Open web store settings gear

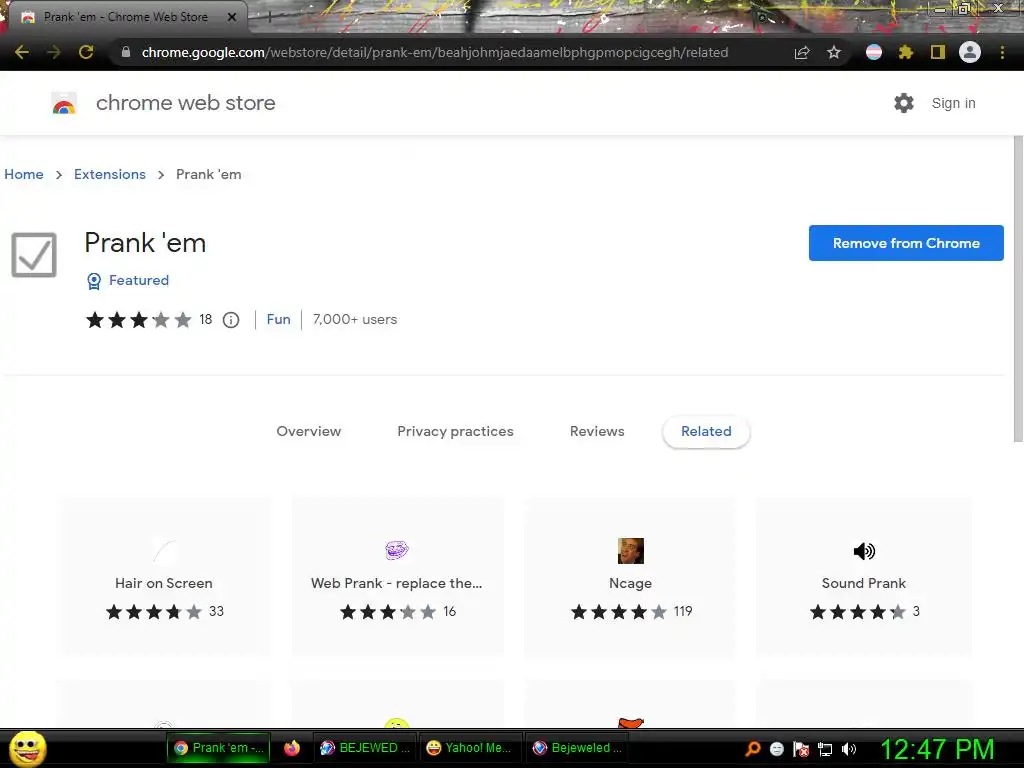[x=904, y=103]
